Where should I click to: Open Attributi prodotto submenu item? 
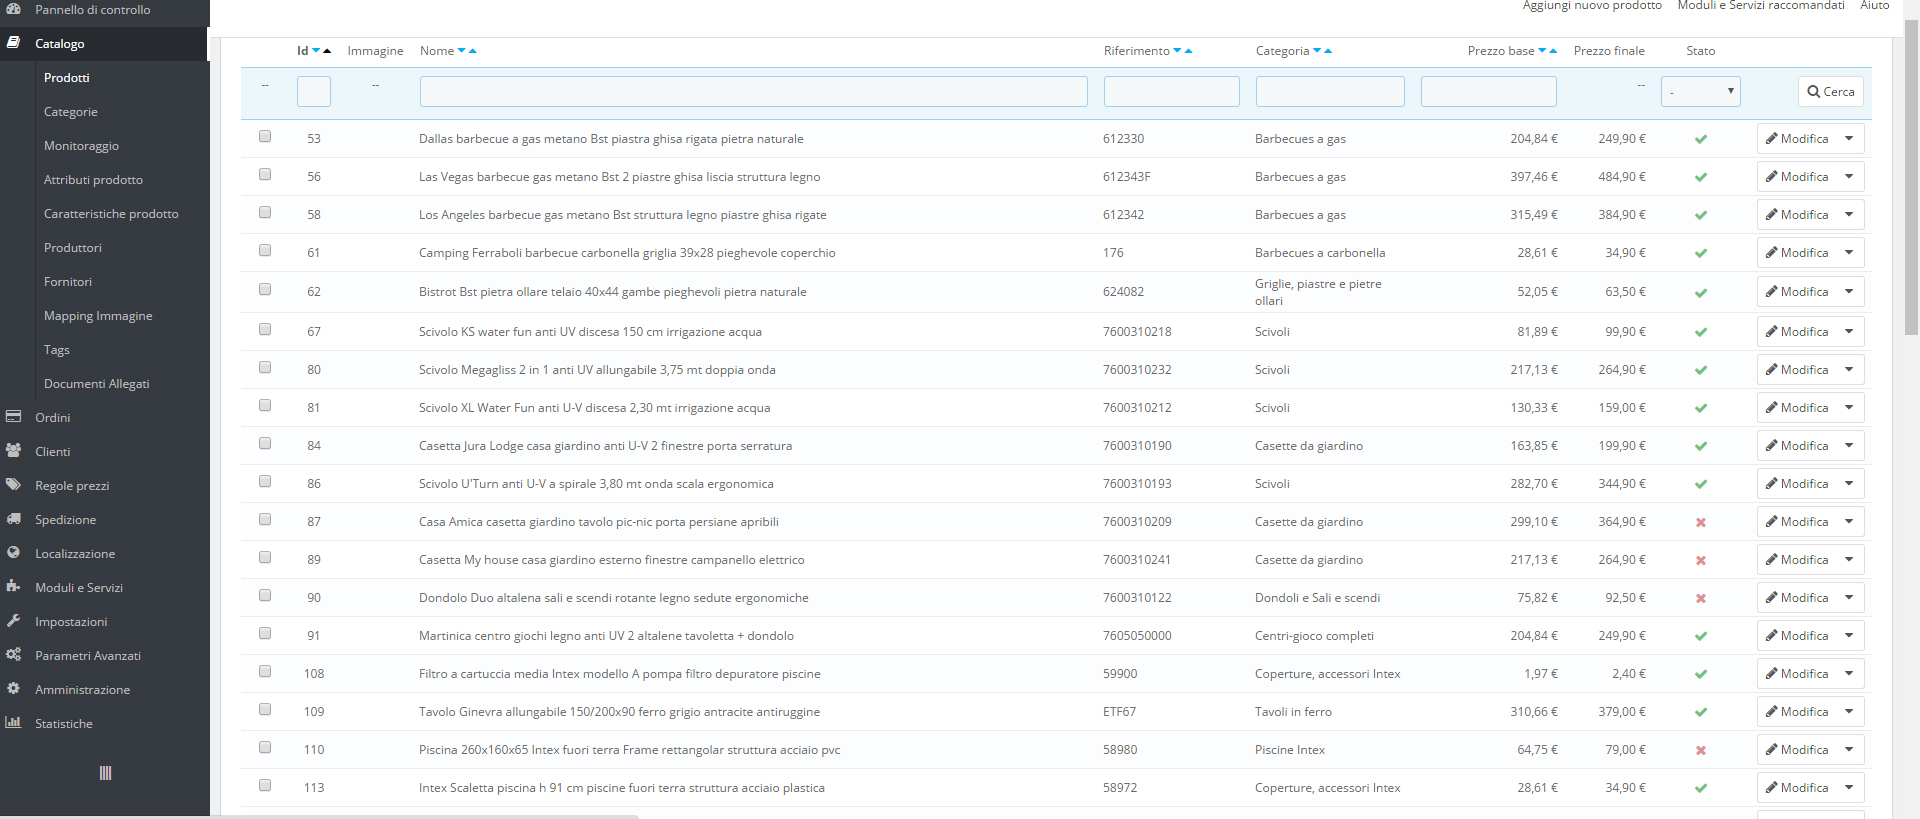(93, 180)
